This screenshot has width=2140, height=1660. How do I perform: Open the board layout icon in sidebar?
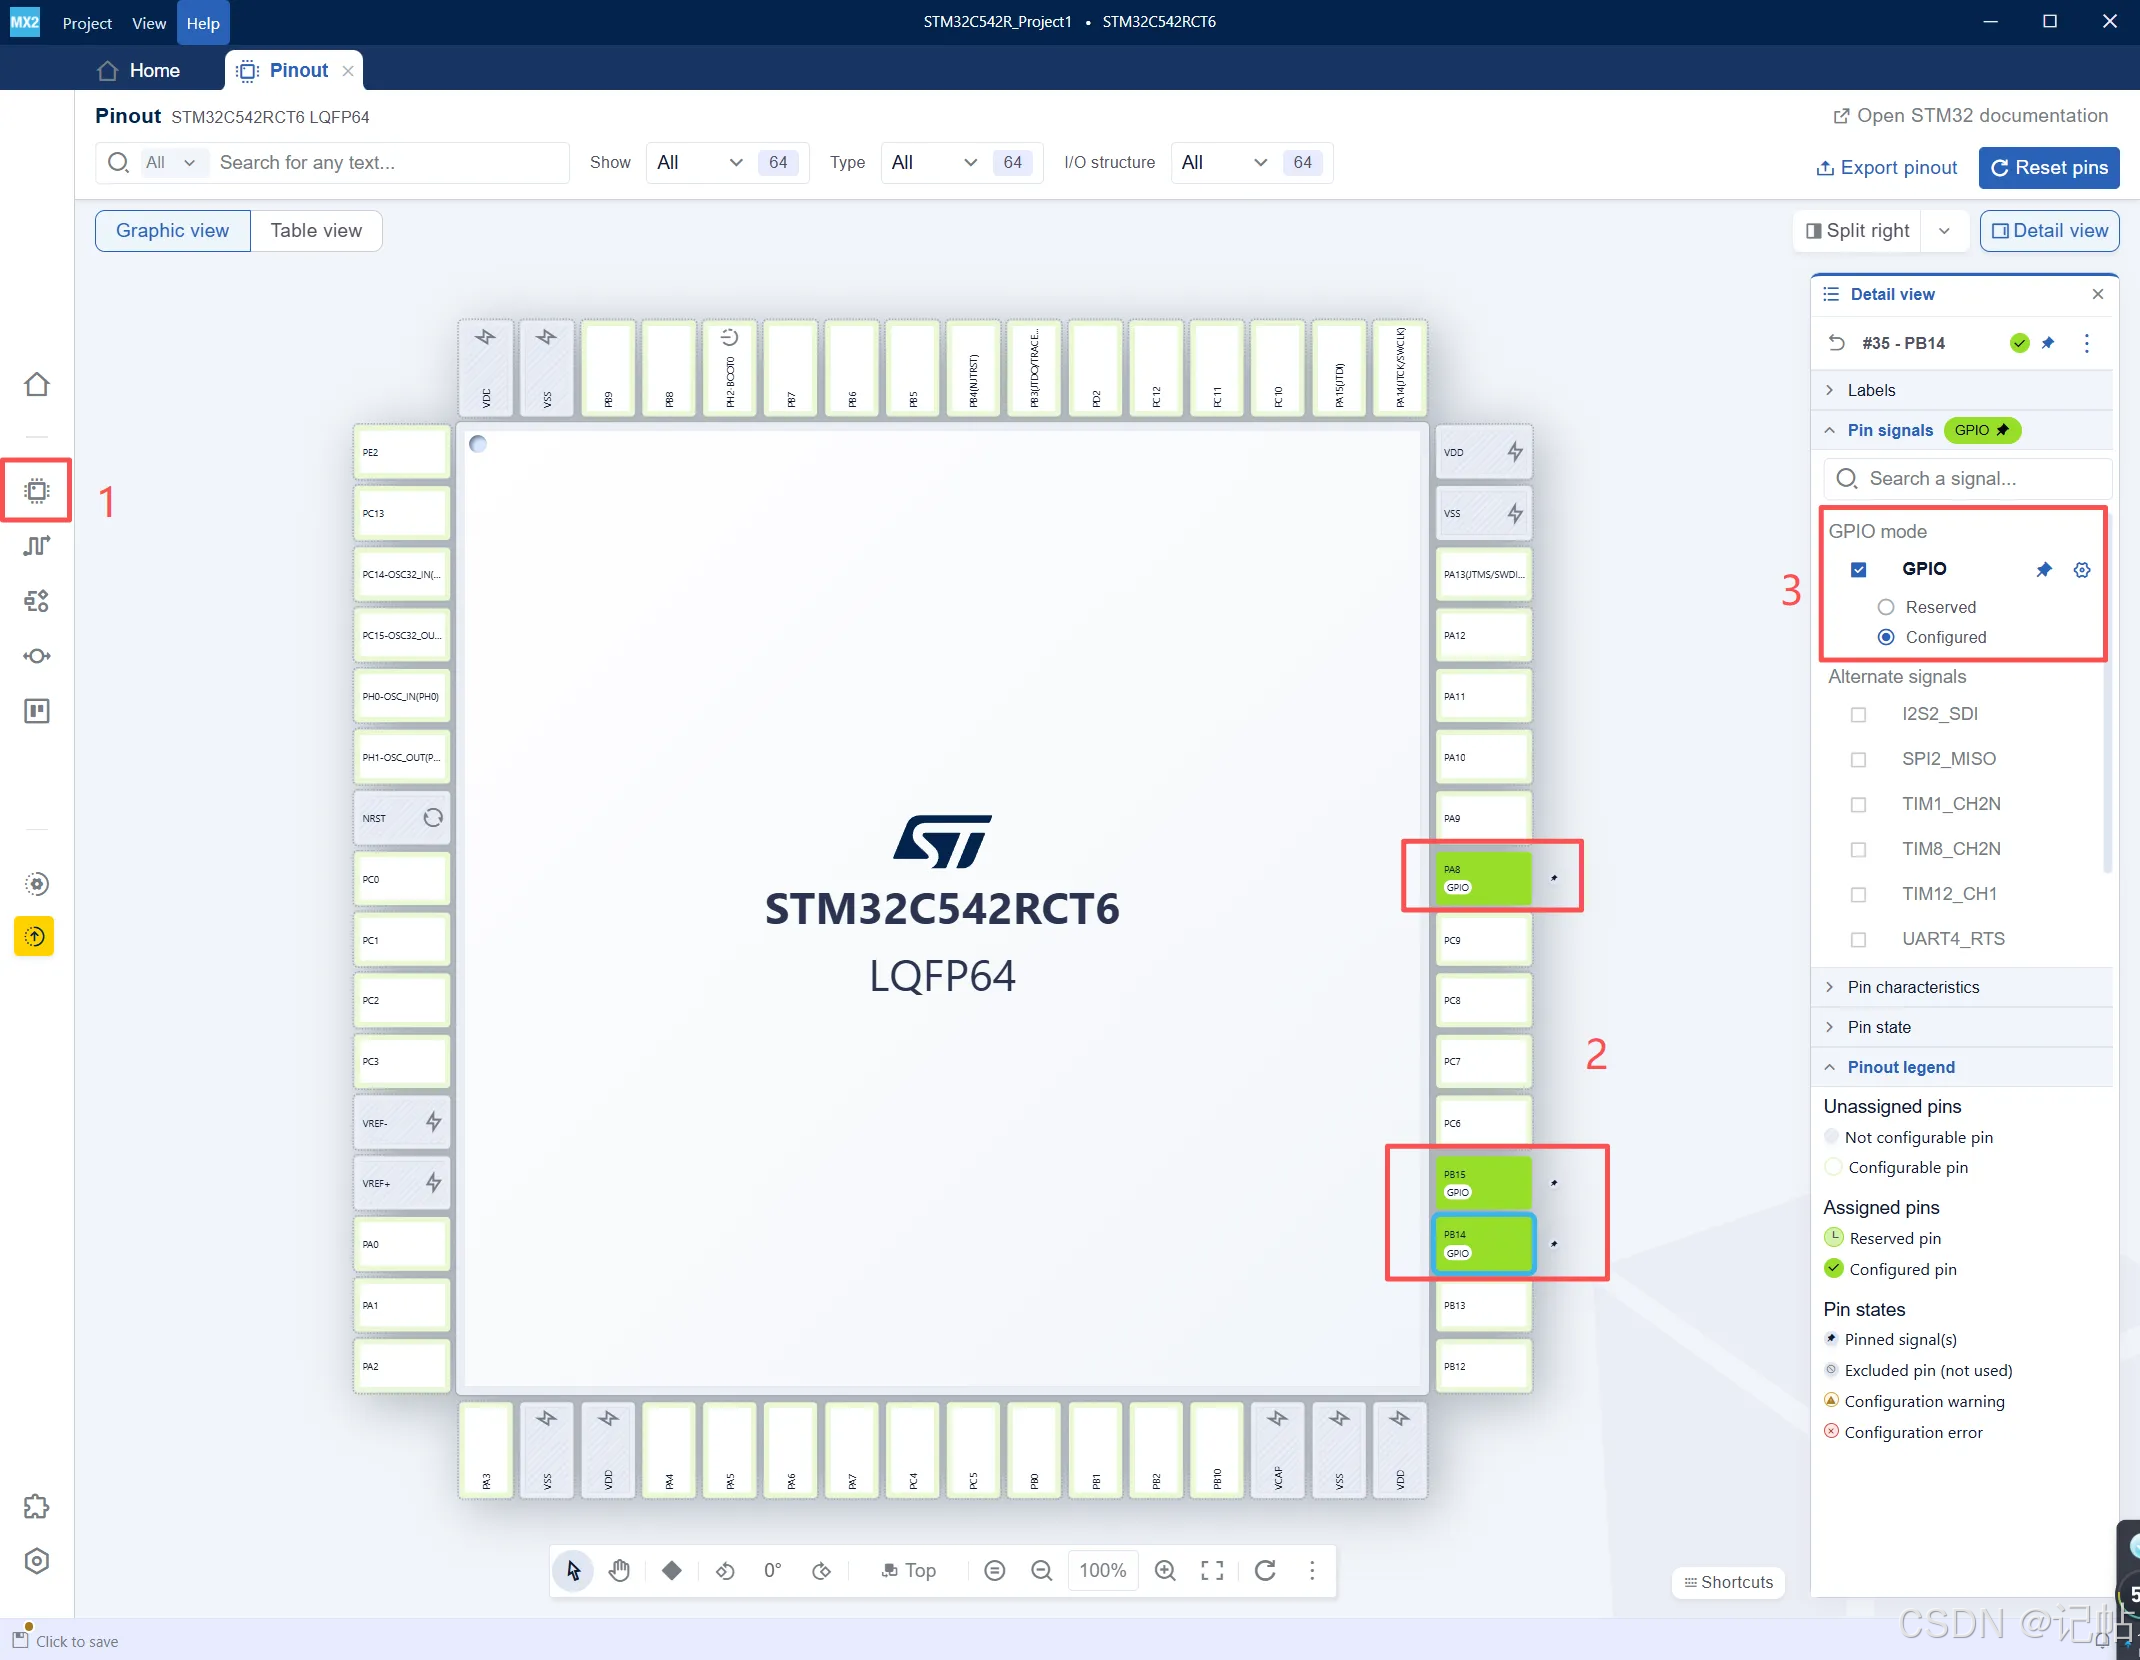pyautogui.click(x=37, y=711)
